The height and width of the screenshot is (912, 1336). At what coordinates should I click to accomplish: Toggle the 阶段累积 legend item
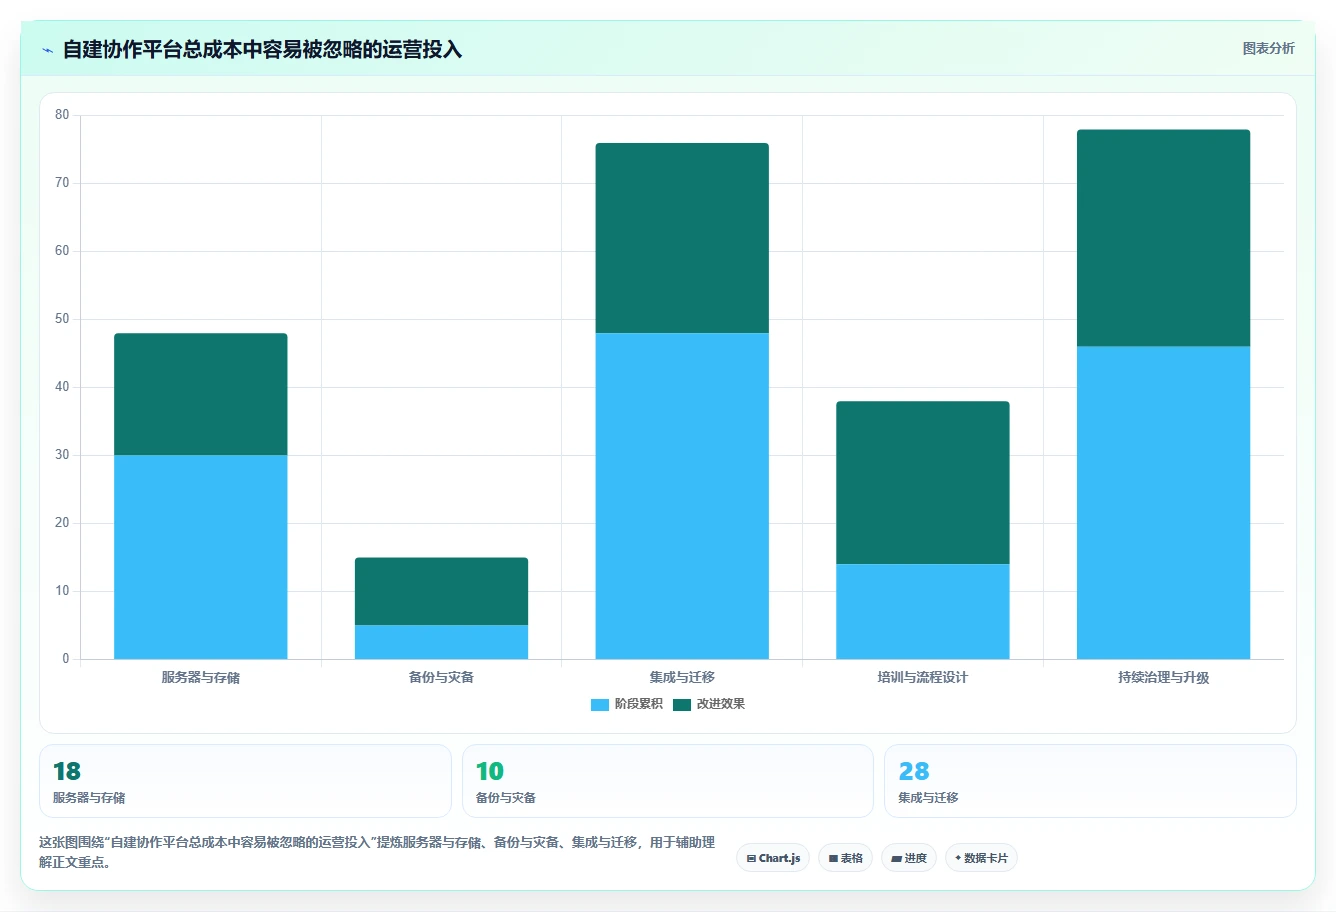click(x=627, y=704)
